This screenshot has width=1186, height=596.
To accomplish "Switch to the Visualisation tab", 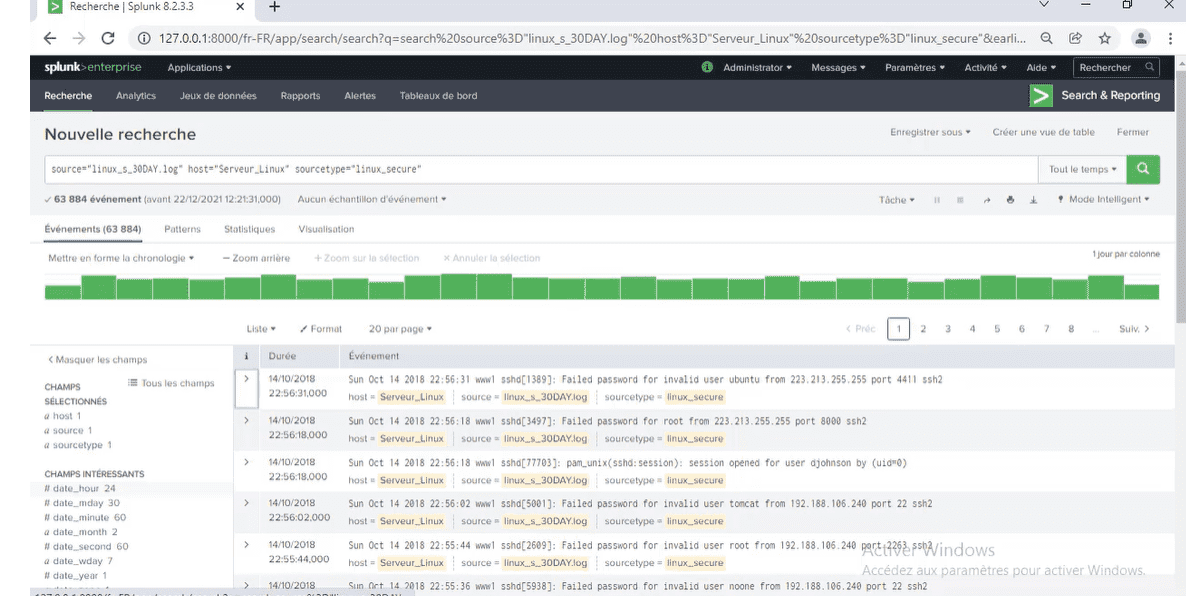I will click(326, 229).
